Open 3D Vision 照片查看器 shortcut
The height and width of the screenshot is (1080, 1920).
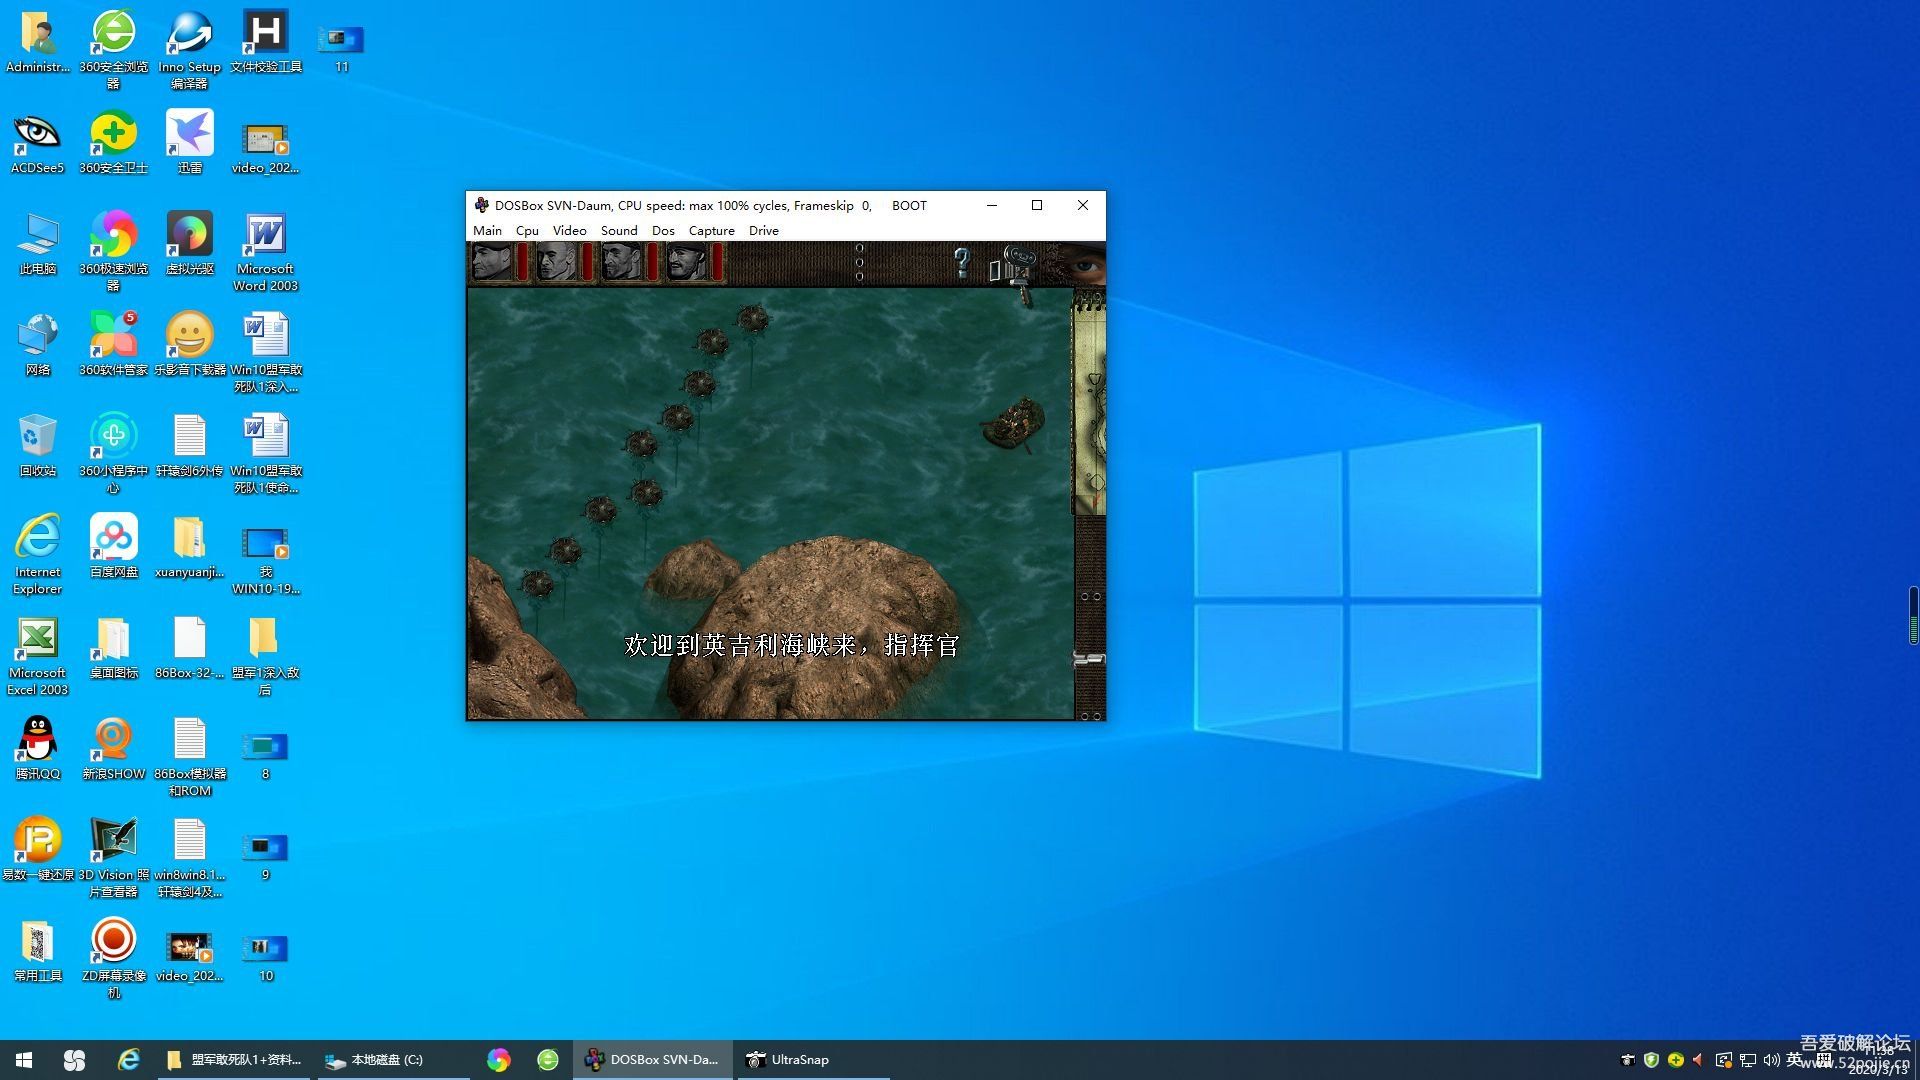pyautogui.click(x=113, y=856)
